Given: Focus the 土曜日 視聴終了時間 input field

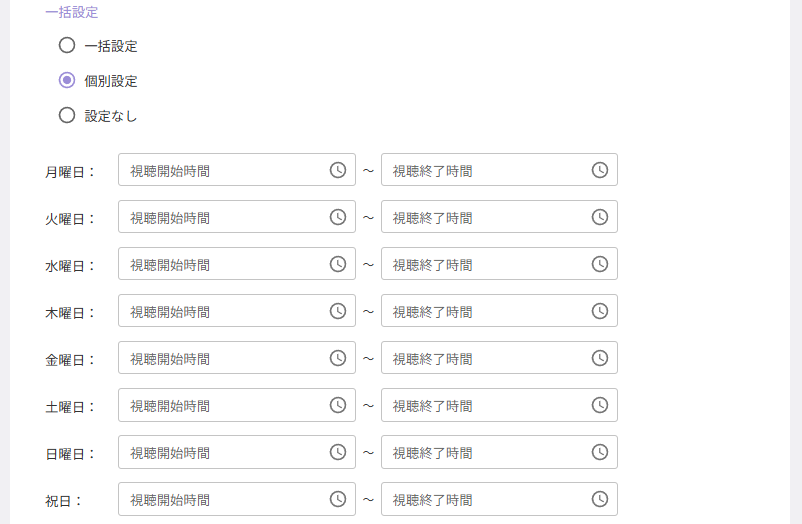Looking at the screenshot, I should pyautogui.click(x=499, y=405).
